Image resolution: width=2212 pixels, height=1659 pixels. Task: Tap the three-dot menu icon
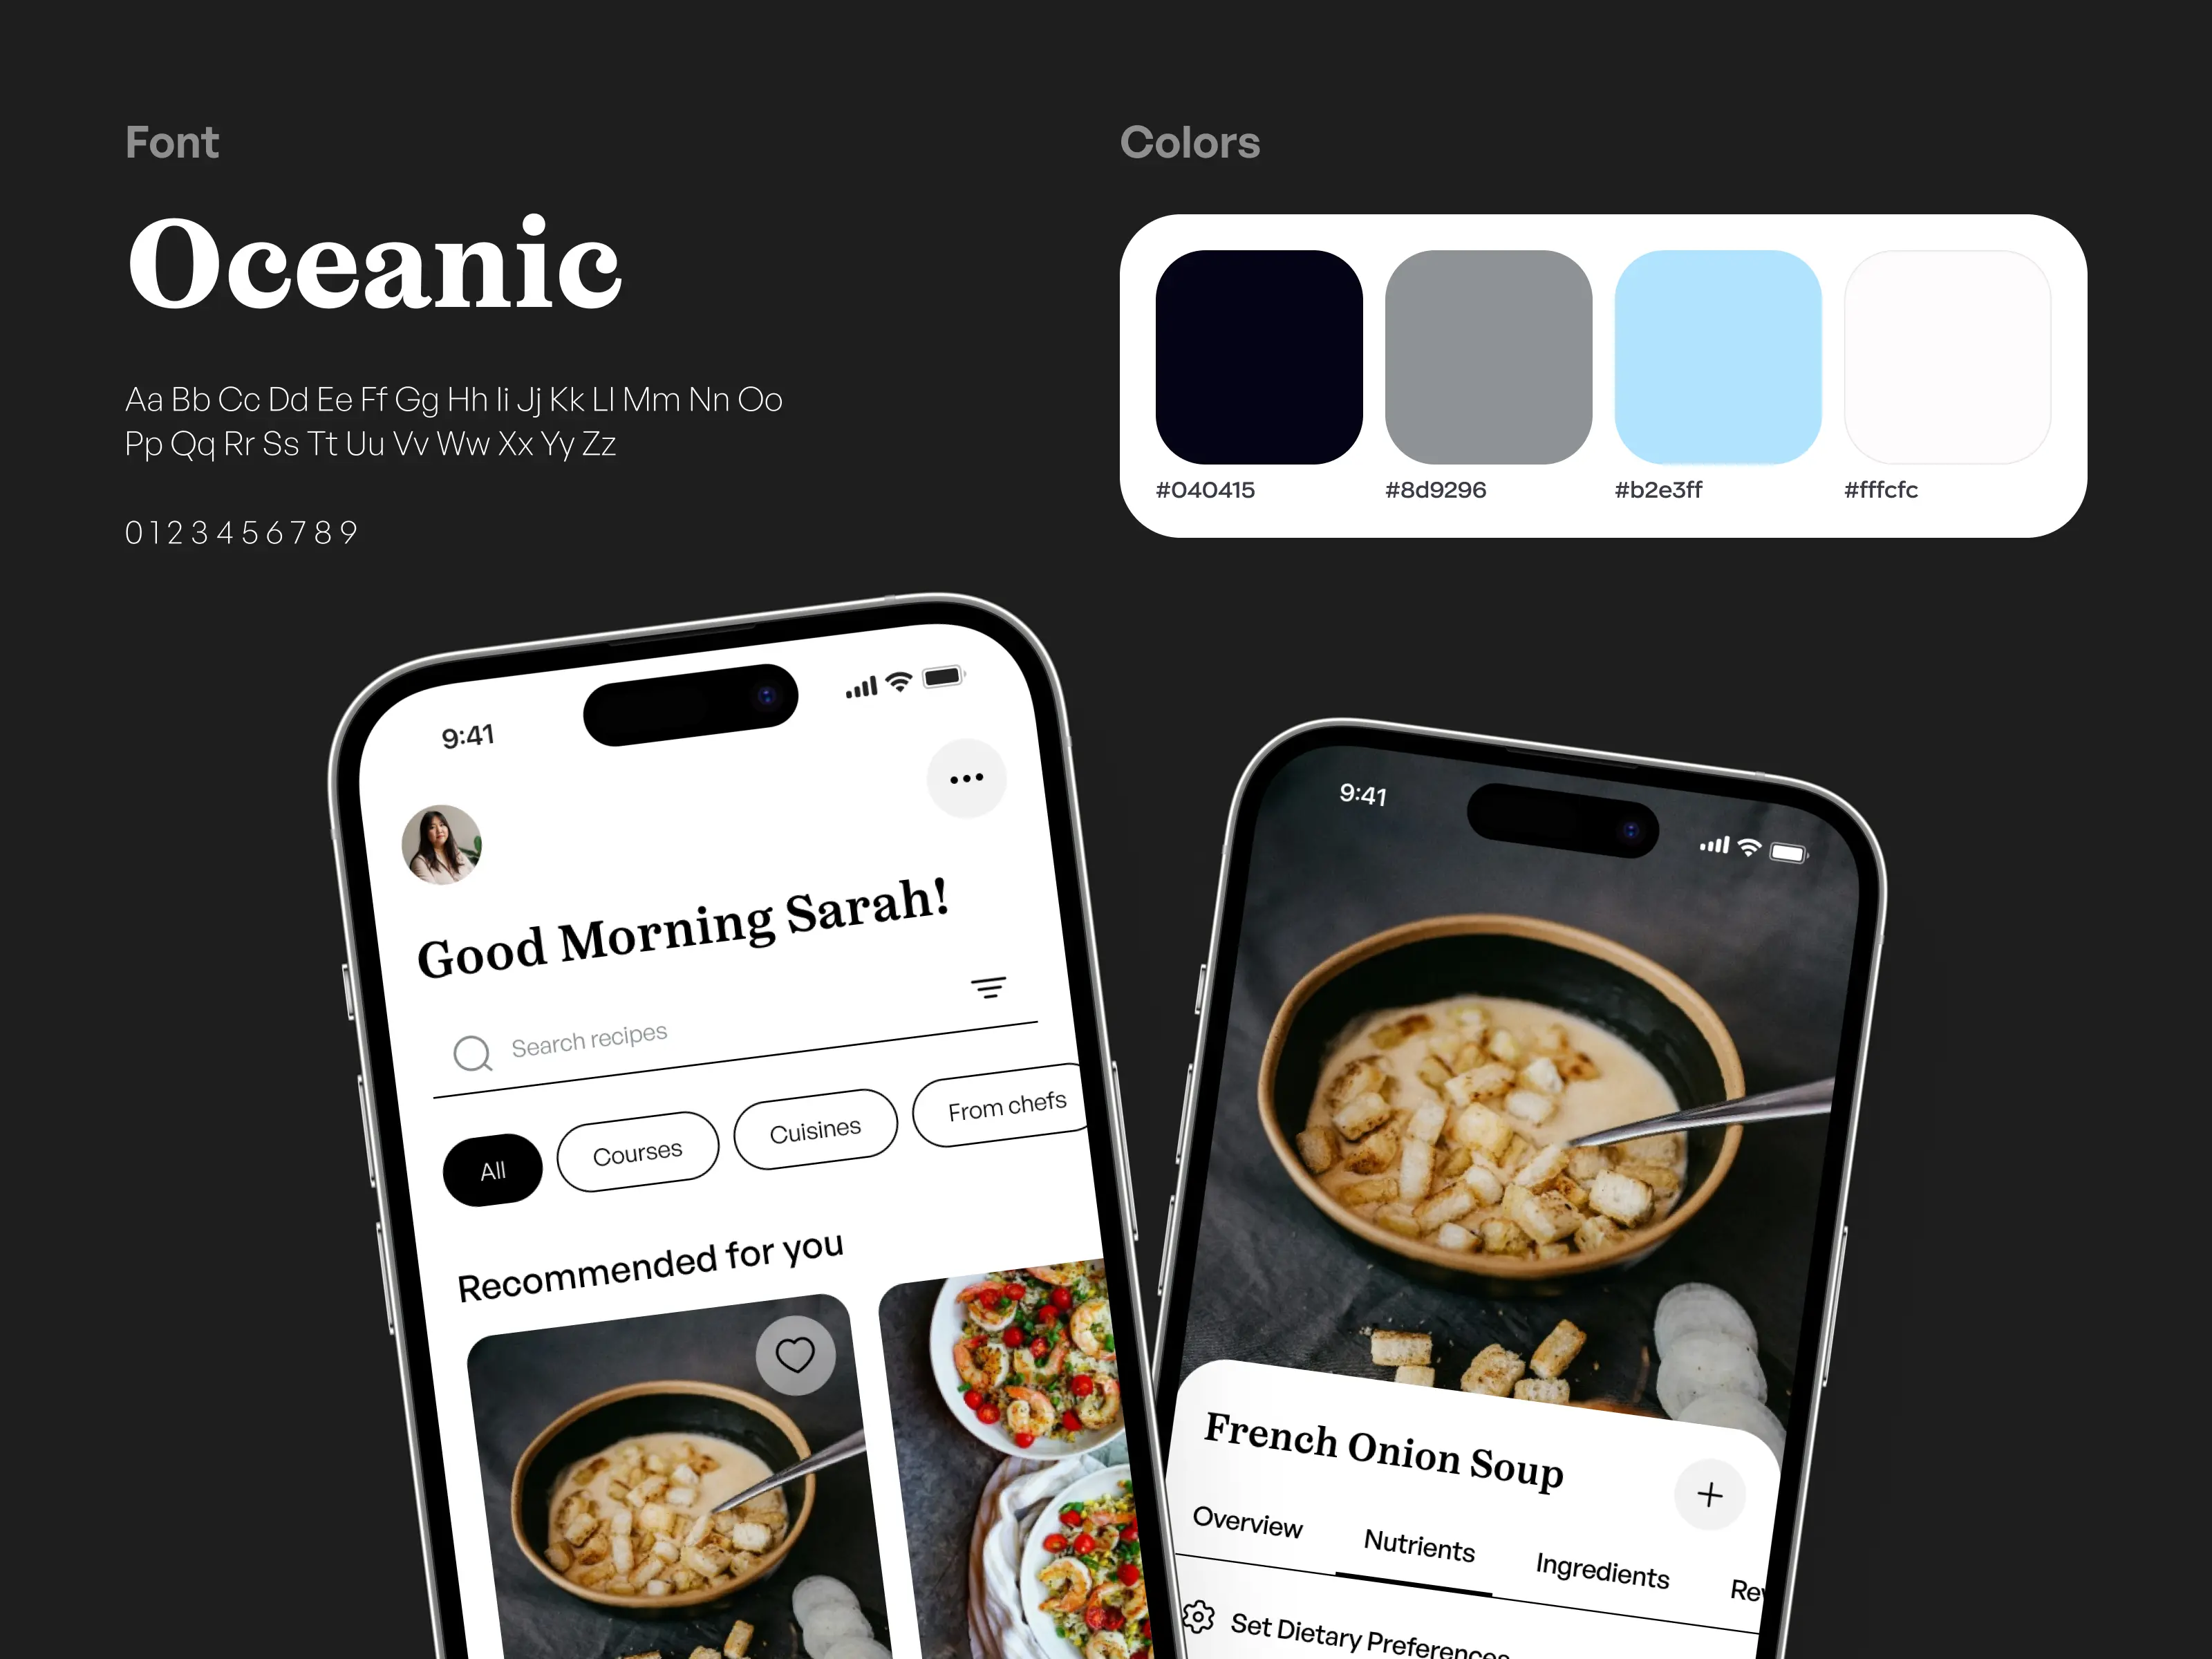[x=965, y=779]
